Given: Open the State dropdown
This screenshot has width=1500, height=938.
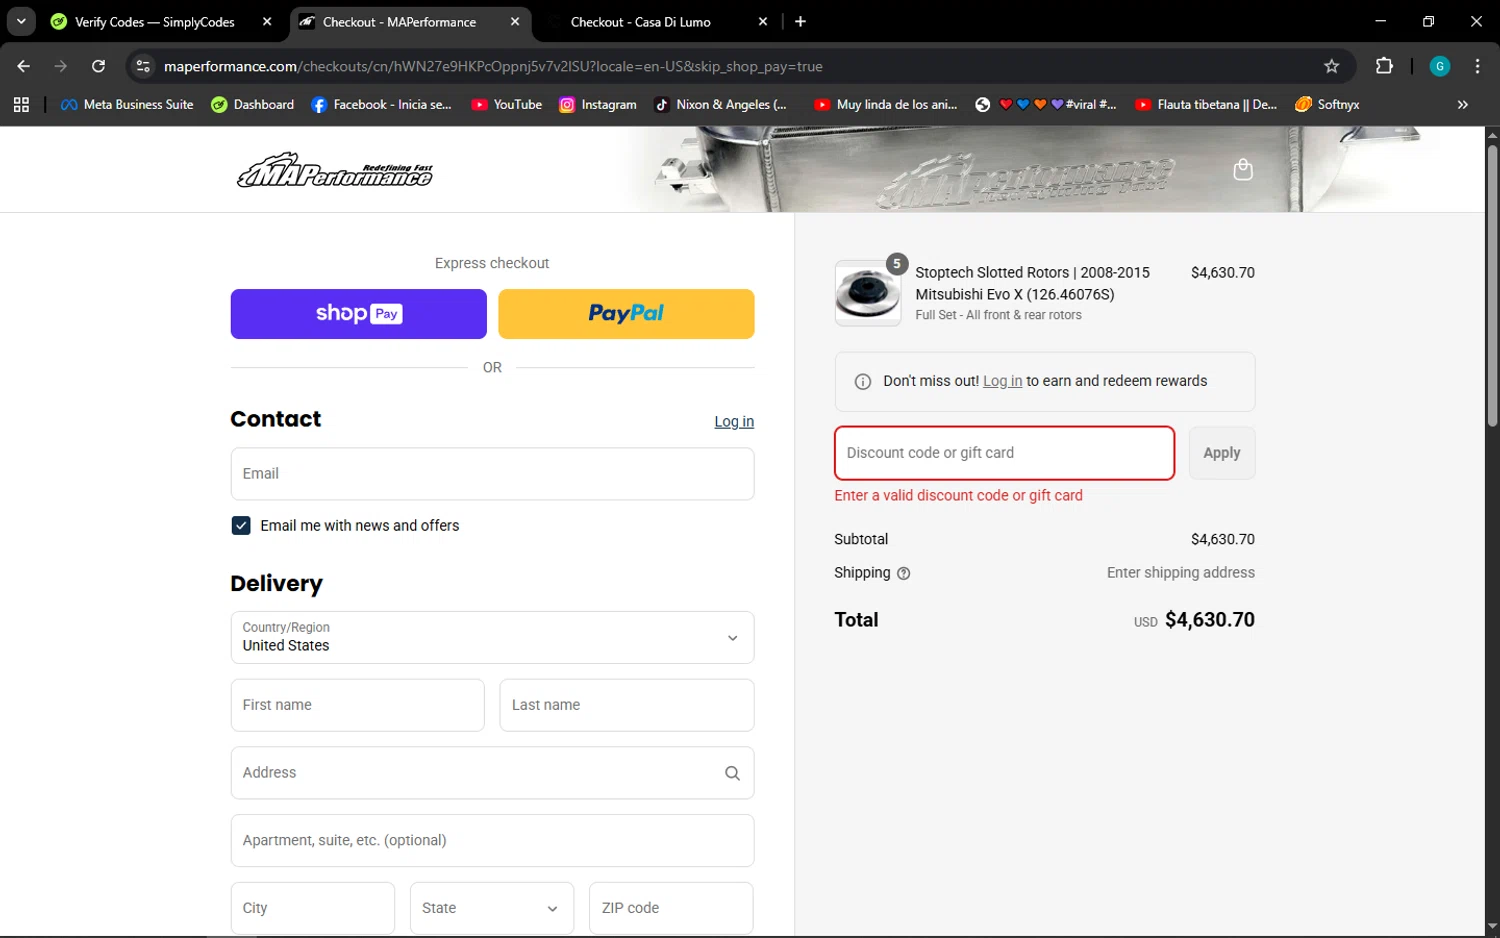Looking at the screenshot, I should pyautogui.click(x=492, y=908).
